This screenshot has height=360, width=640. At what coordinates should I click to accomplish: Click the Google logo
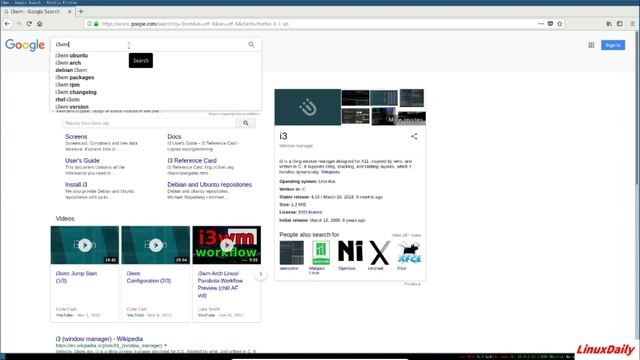click(25, 45)
